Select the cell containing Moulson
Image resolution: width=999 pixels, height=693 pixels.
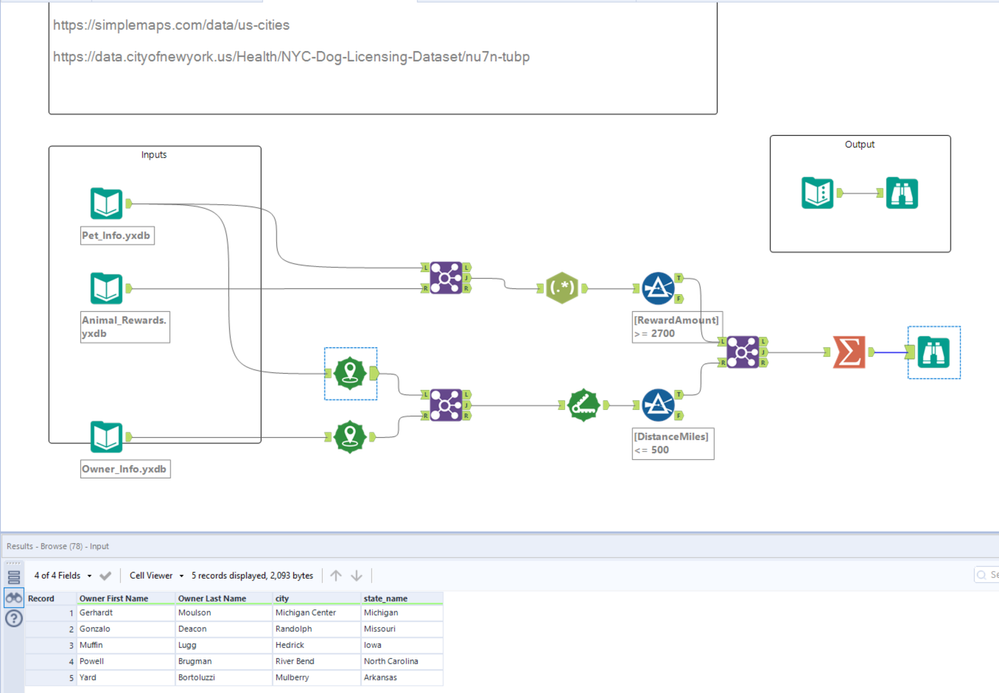[224, 613]
